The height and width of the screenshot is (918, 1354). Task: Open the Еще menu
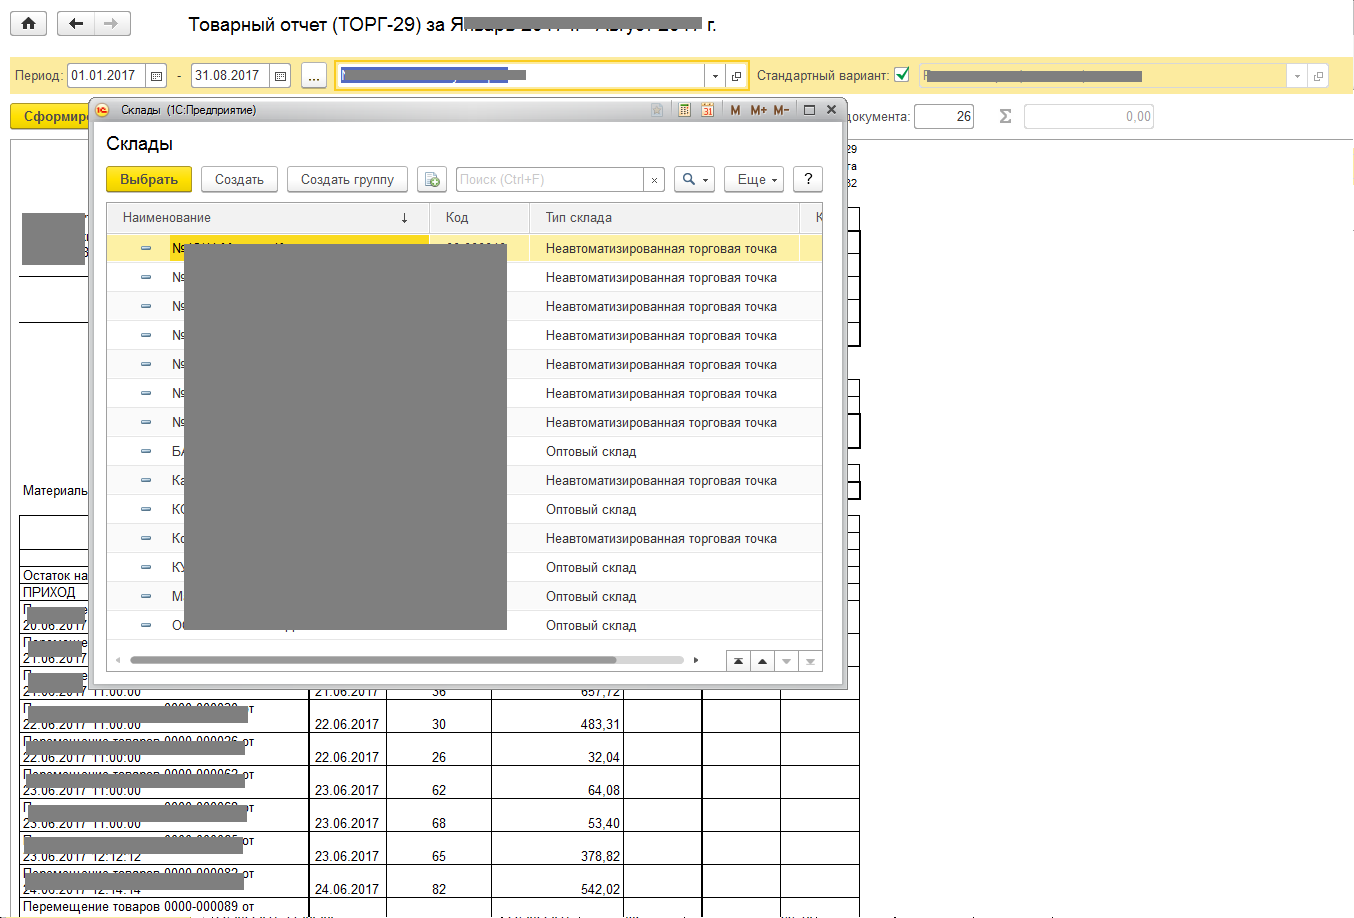(754, 179)
